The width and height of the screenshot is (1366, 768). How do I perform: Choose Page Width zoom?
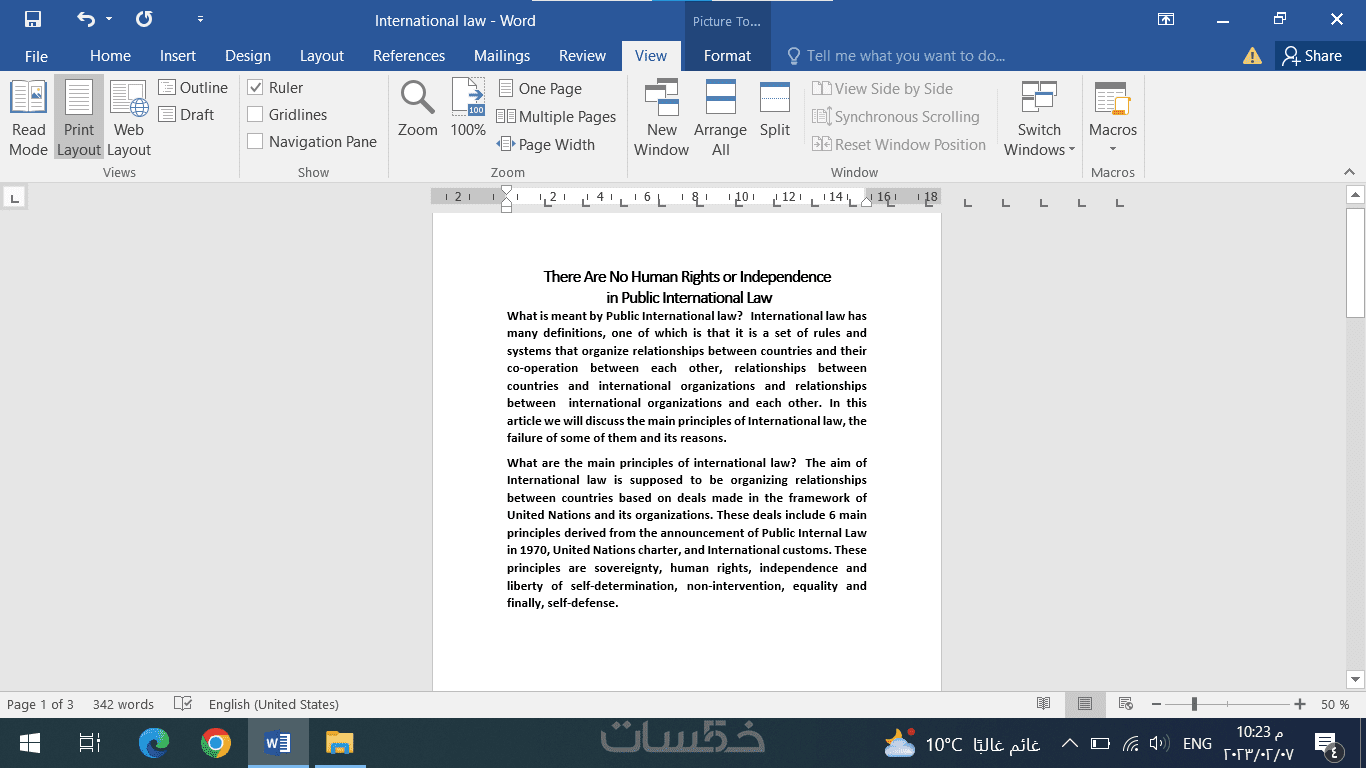546,145
